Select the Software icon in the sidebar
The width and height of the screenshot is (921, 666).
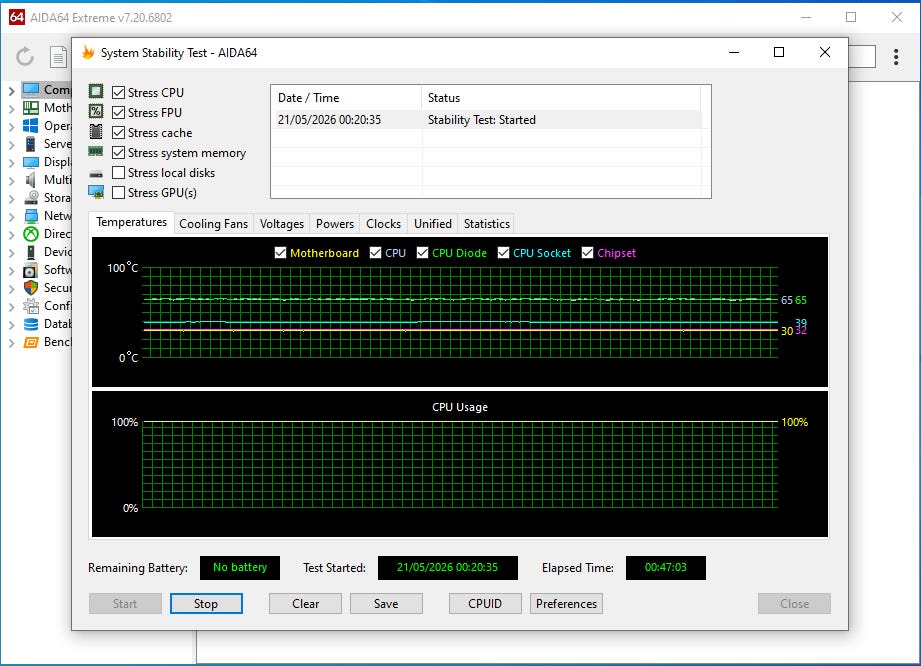(x=31, y=270)
